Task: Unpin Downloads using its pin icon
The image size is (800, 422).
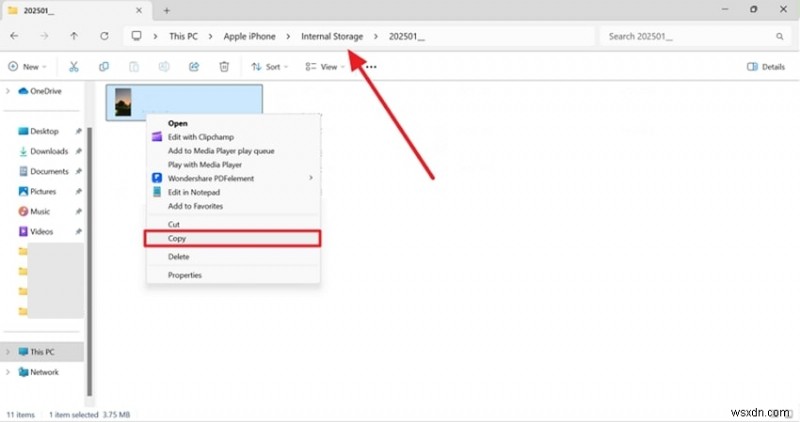Action: 79,151
